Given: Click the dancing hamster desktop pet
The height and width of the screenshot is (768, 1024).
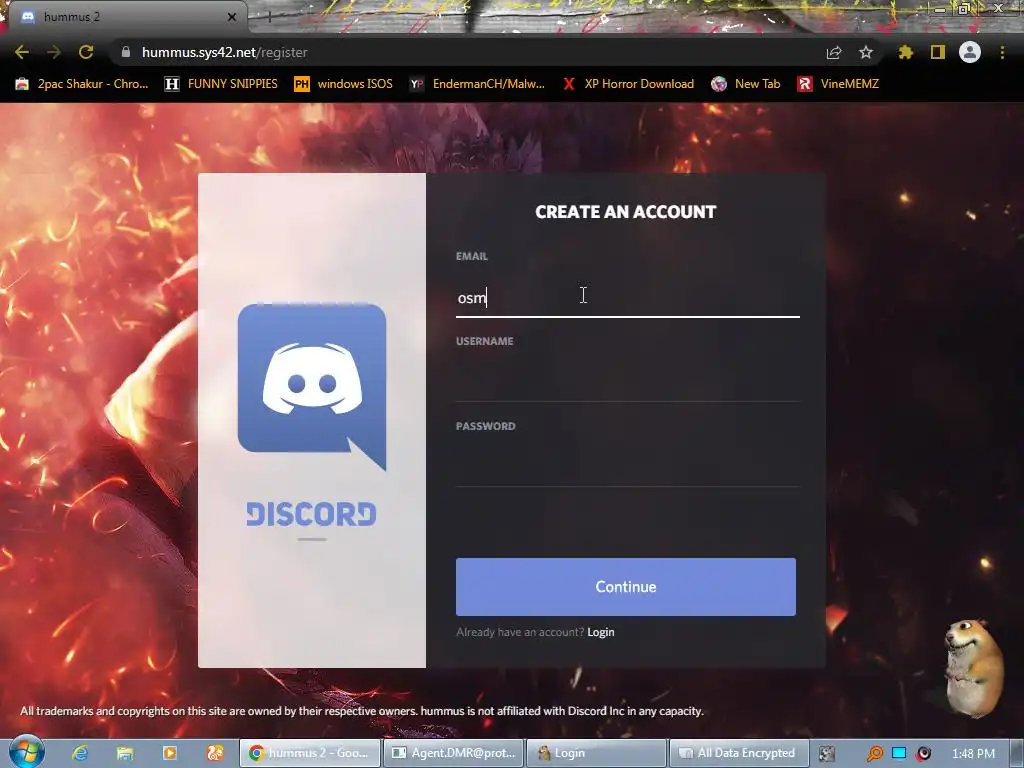Looking at the screenshot, I should pyautogui.click(x=973, y=667).
